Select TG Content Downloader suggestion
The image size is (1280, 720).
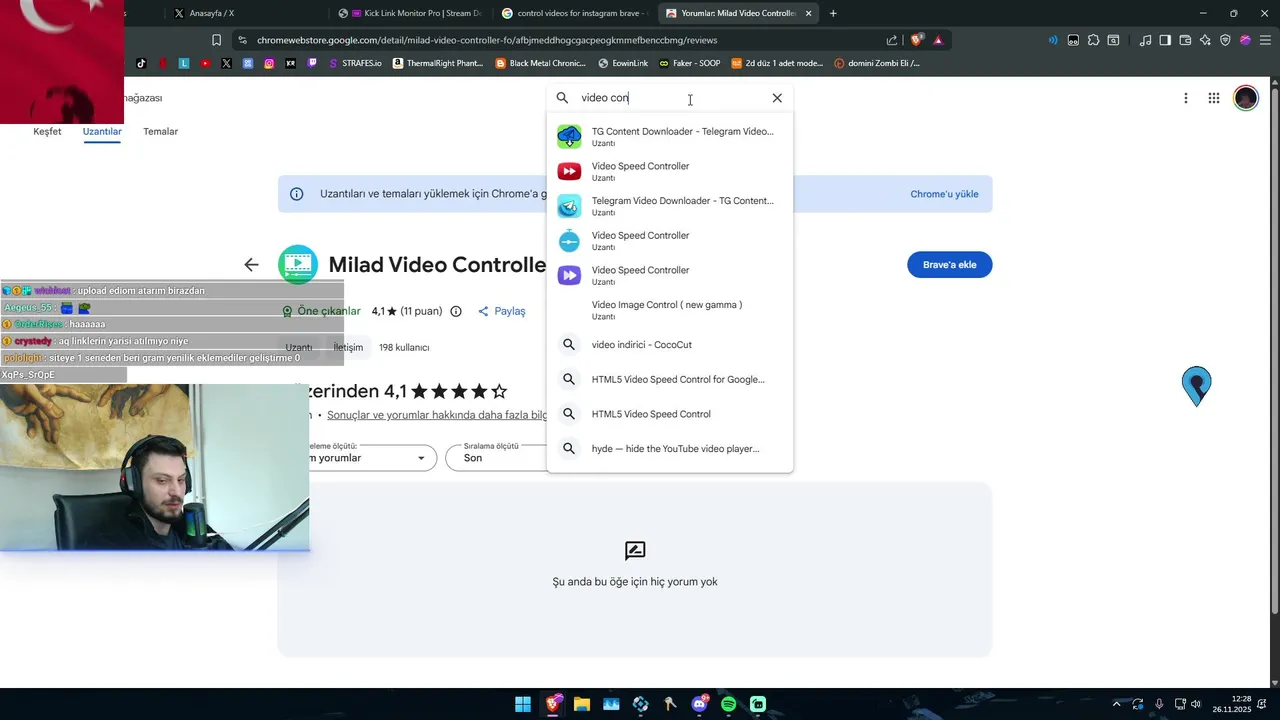pos(670,137)
